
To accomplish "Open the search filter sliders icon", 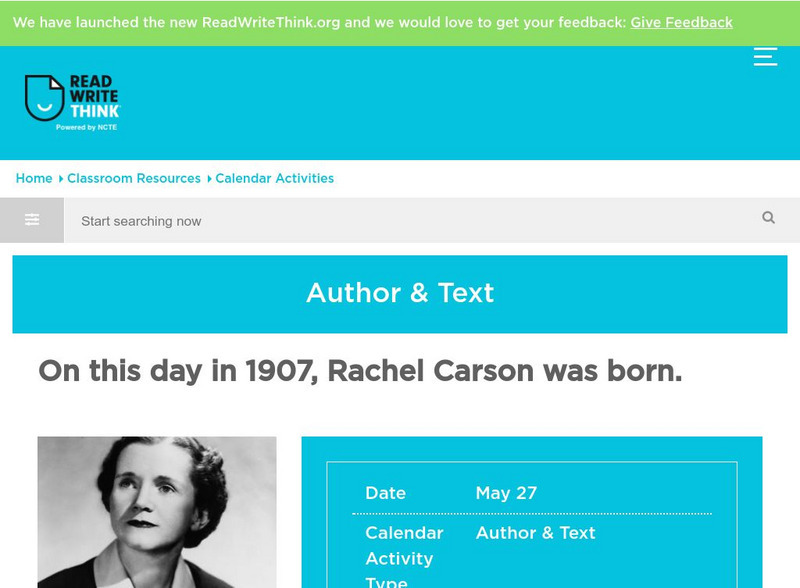I will (x=32, y=220).
